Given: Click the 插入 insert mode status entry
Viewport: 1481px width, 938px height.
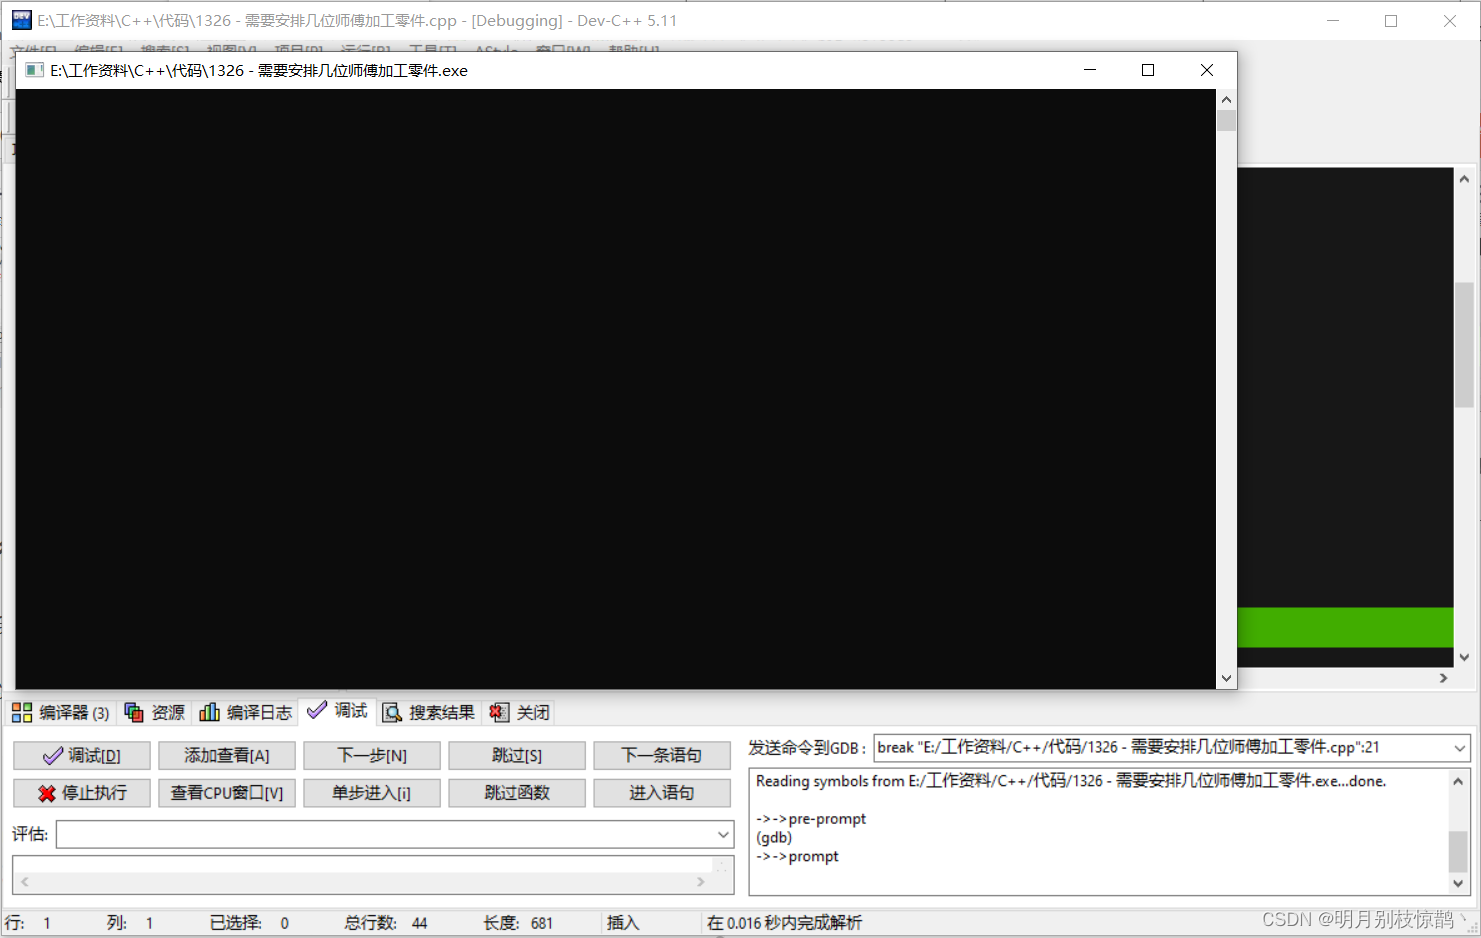Looking at the screenshot, I should [623, 923].
